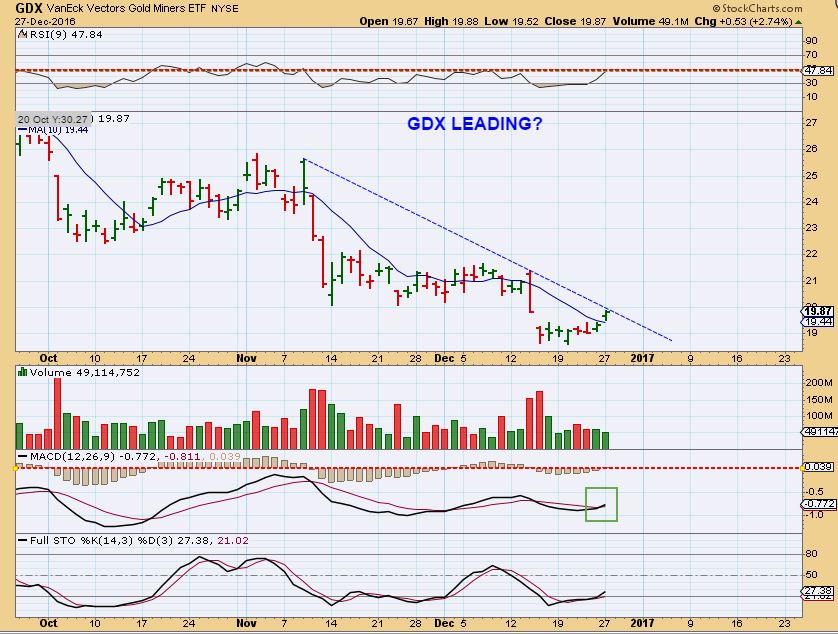
Task: Click the tallest early-October volume bar
Action: click(58, 413)
